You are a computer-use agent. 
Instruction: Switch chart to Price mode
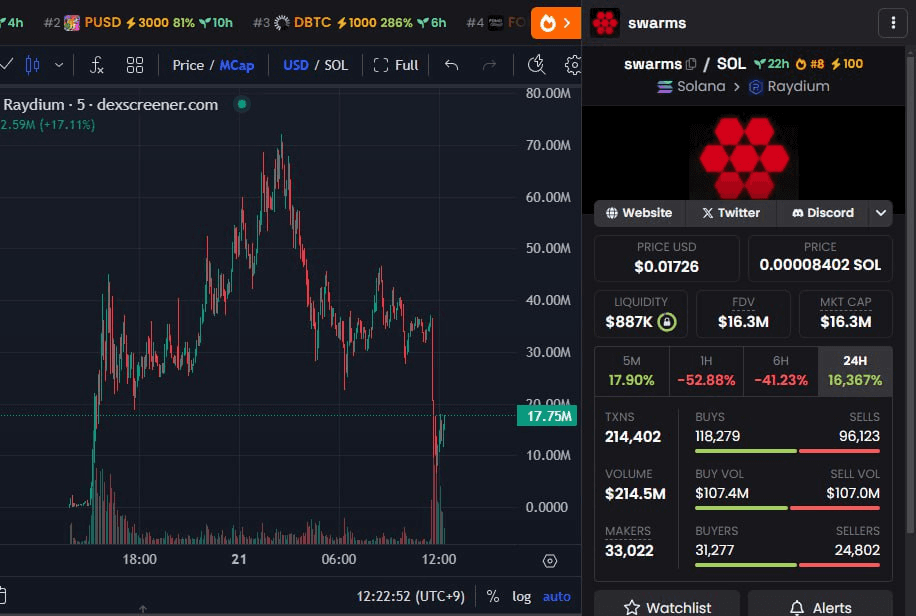pos(188,65)
